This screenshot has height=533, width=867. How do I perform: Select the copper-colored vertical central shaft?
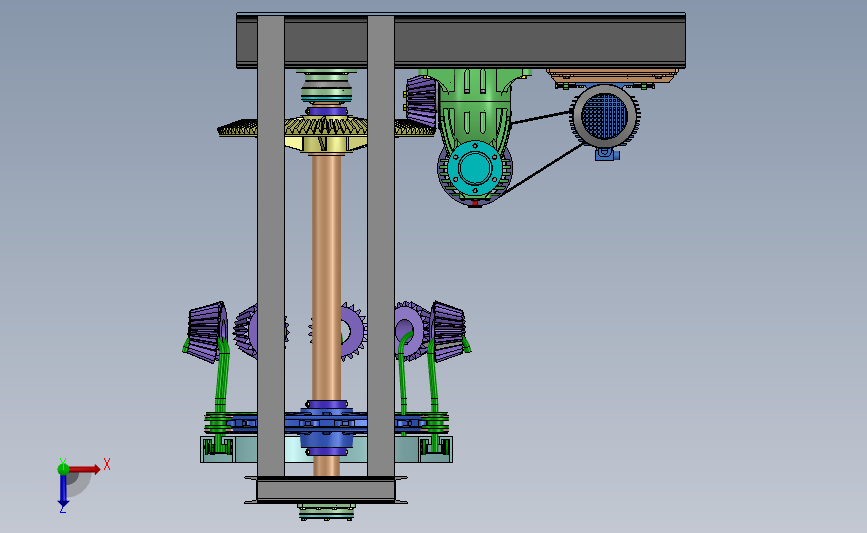click(326, 276)
